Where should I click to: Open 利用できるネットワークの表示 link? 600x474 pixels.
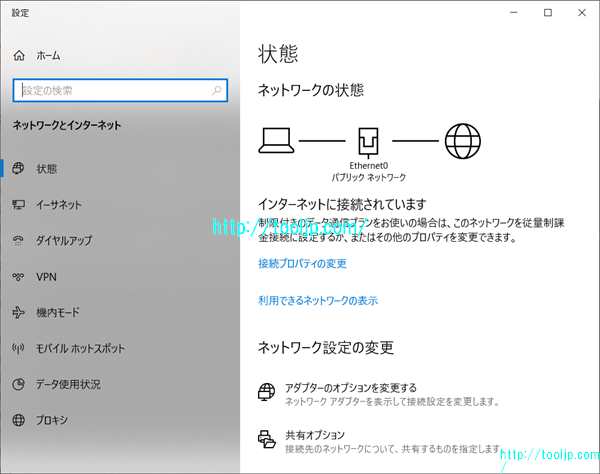tap(318, 301)
